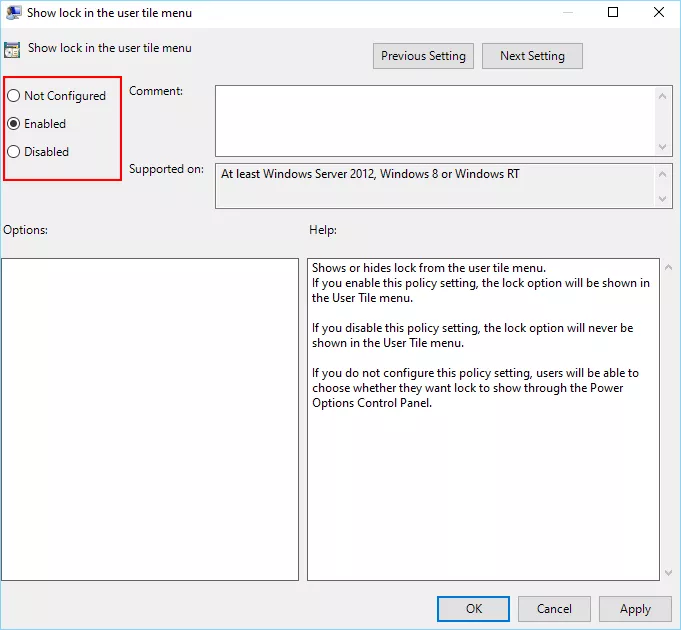681x630 pixels.
Task: Apply the policy changes
Action: (635, 608)
